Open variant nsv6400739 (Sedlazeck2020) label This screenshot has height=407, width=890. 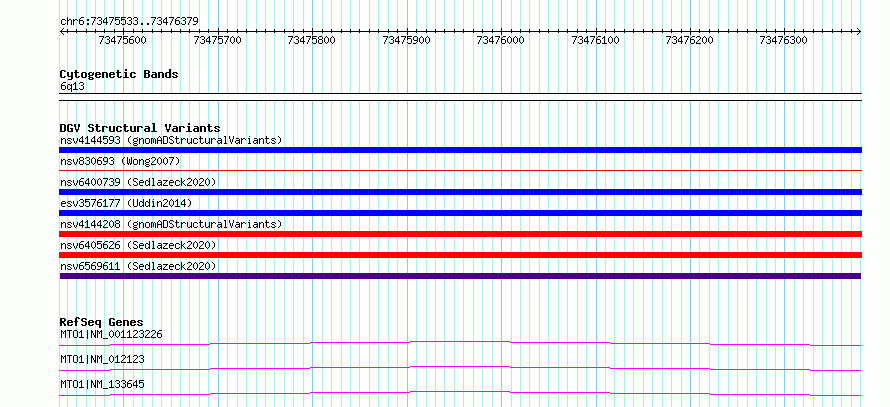pyautogui.click(x=138, y=182)
